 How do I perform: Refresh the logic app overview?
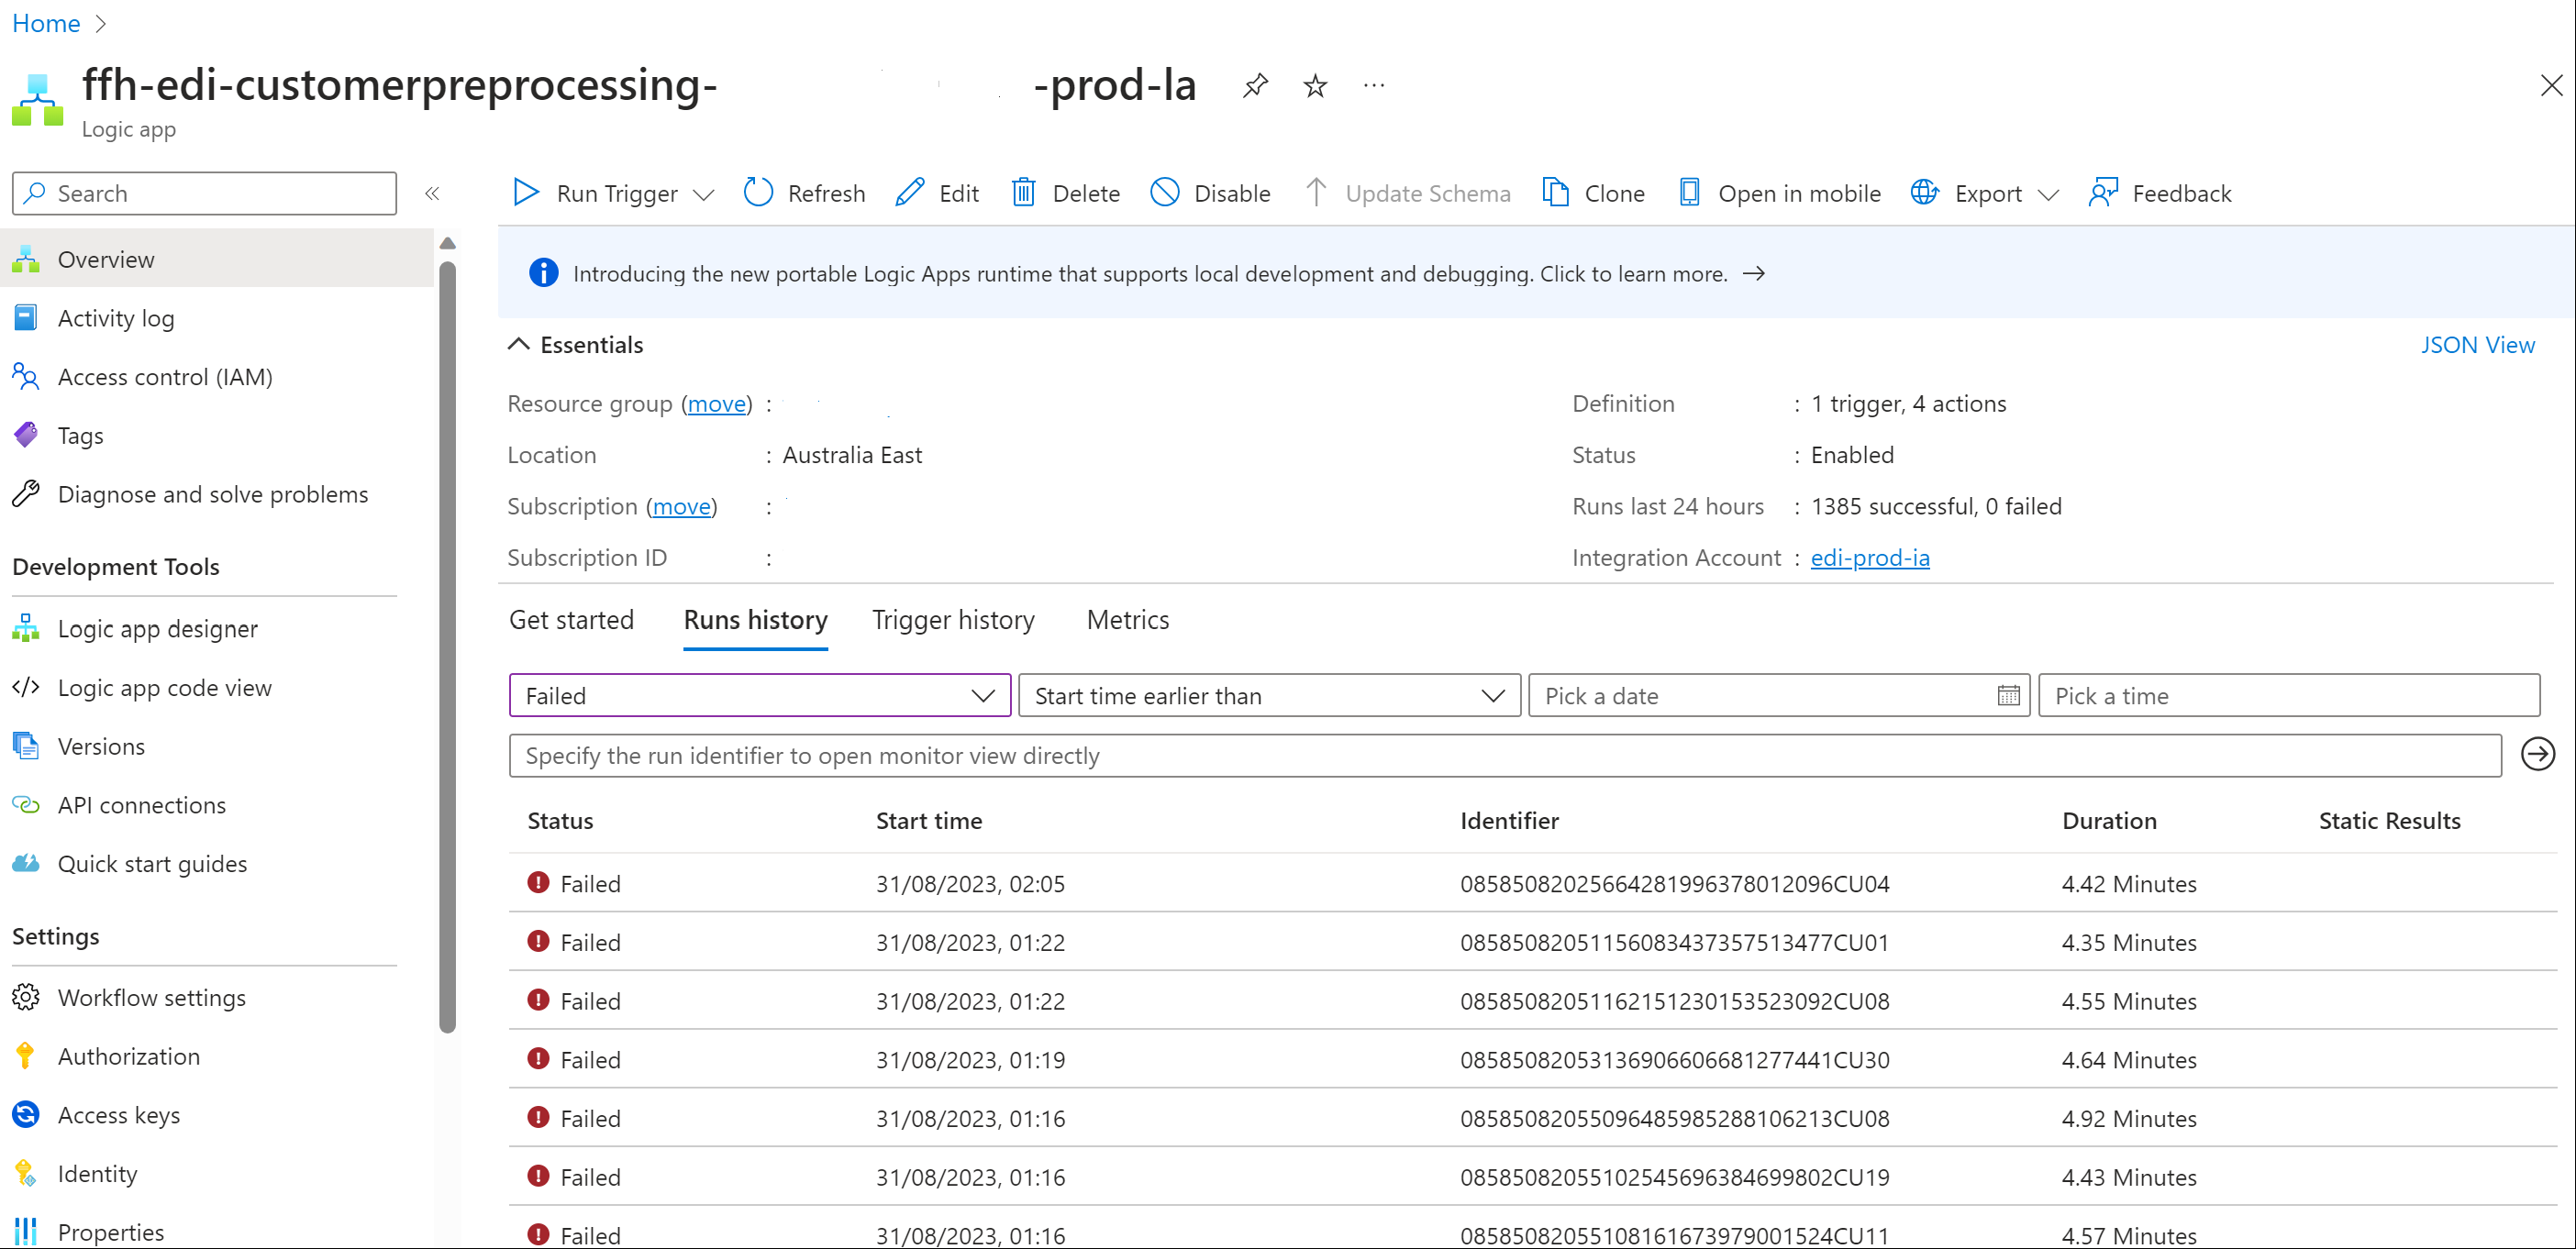pyautogui.click(x=805, y=193)
